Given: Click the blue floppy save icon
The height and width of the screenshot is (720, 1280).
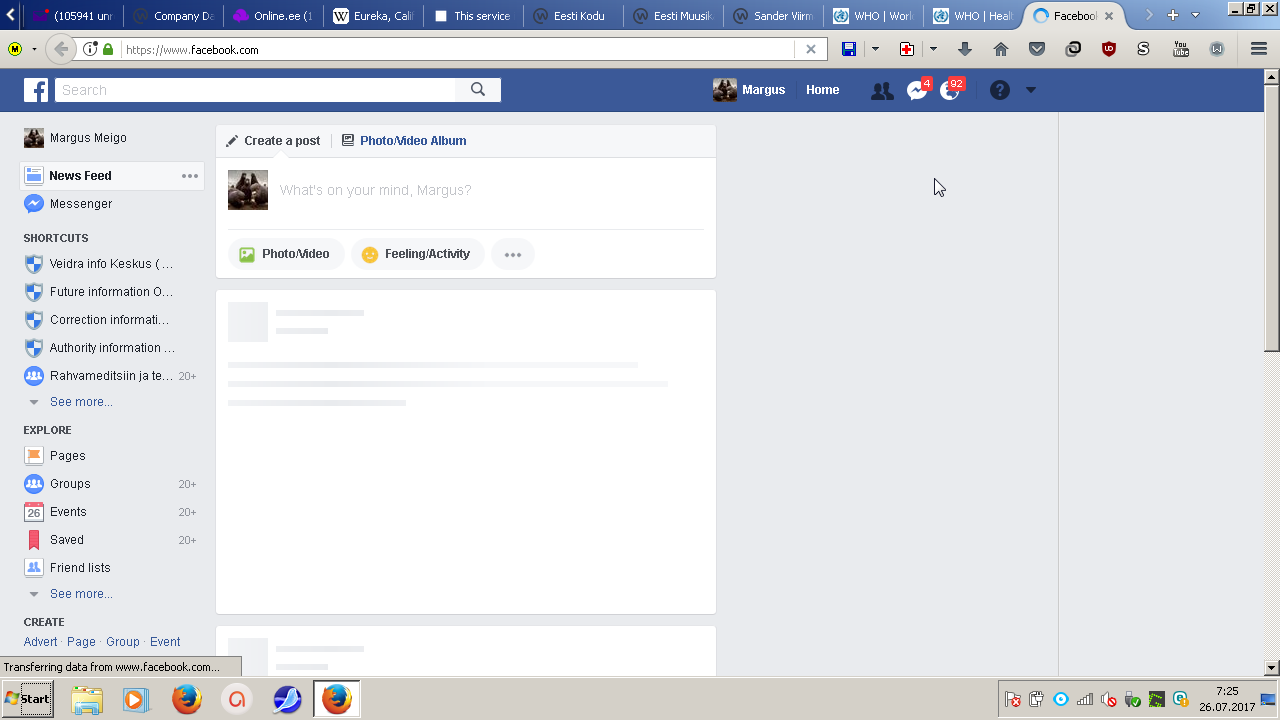Looking at the screenshot, I should (x=849, y=49).
